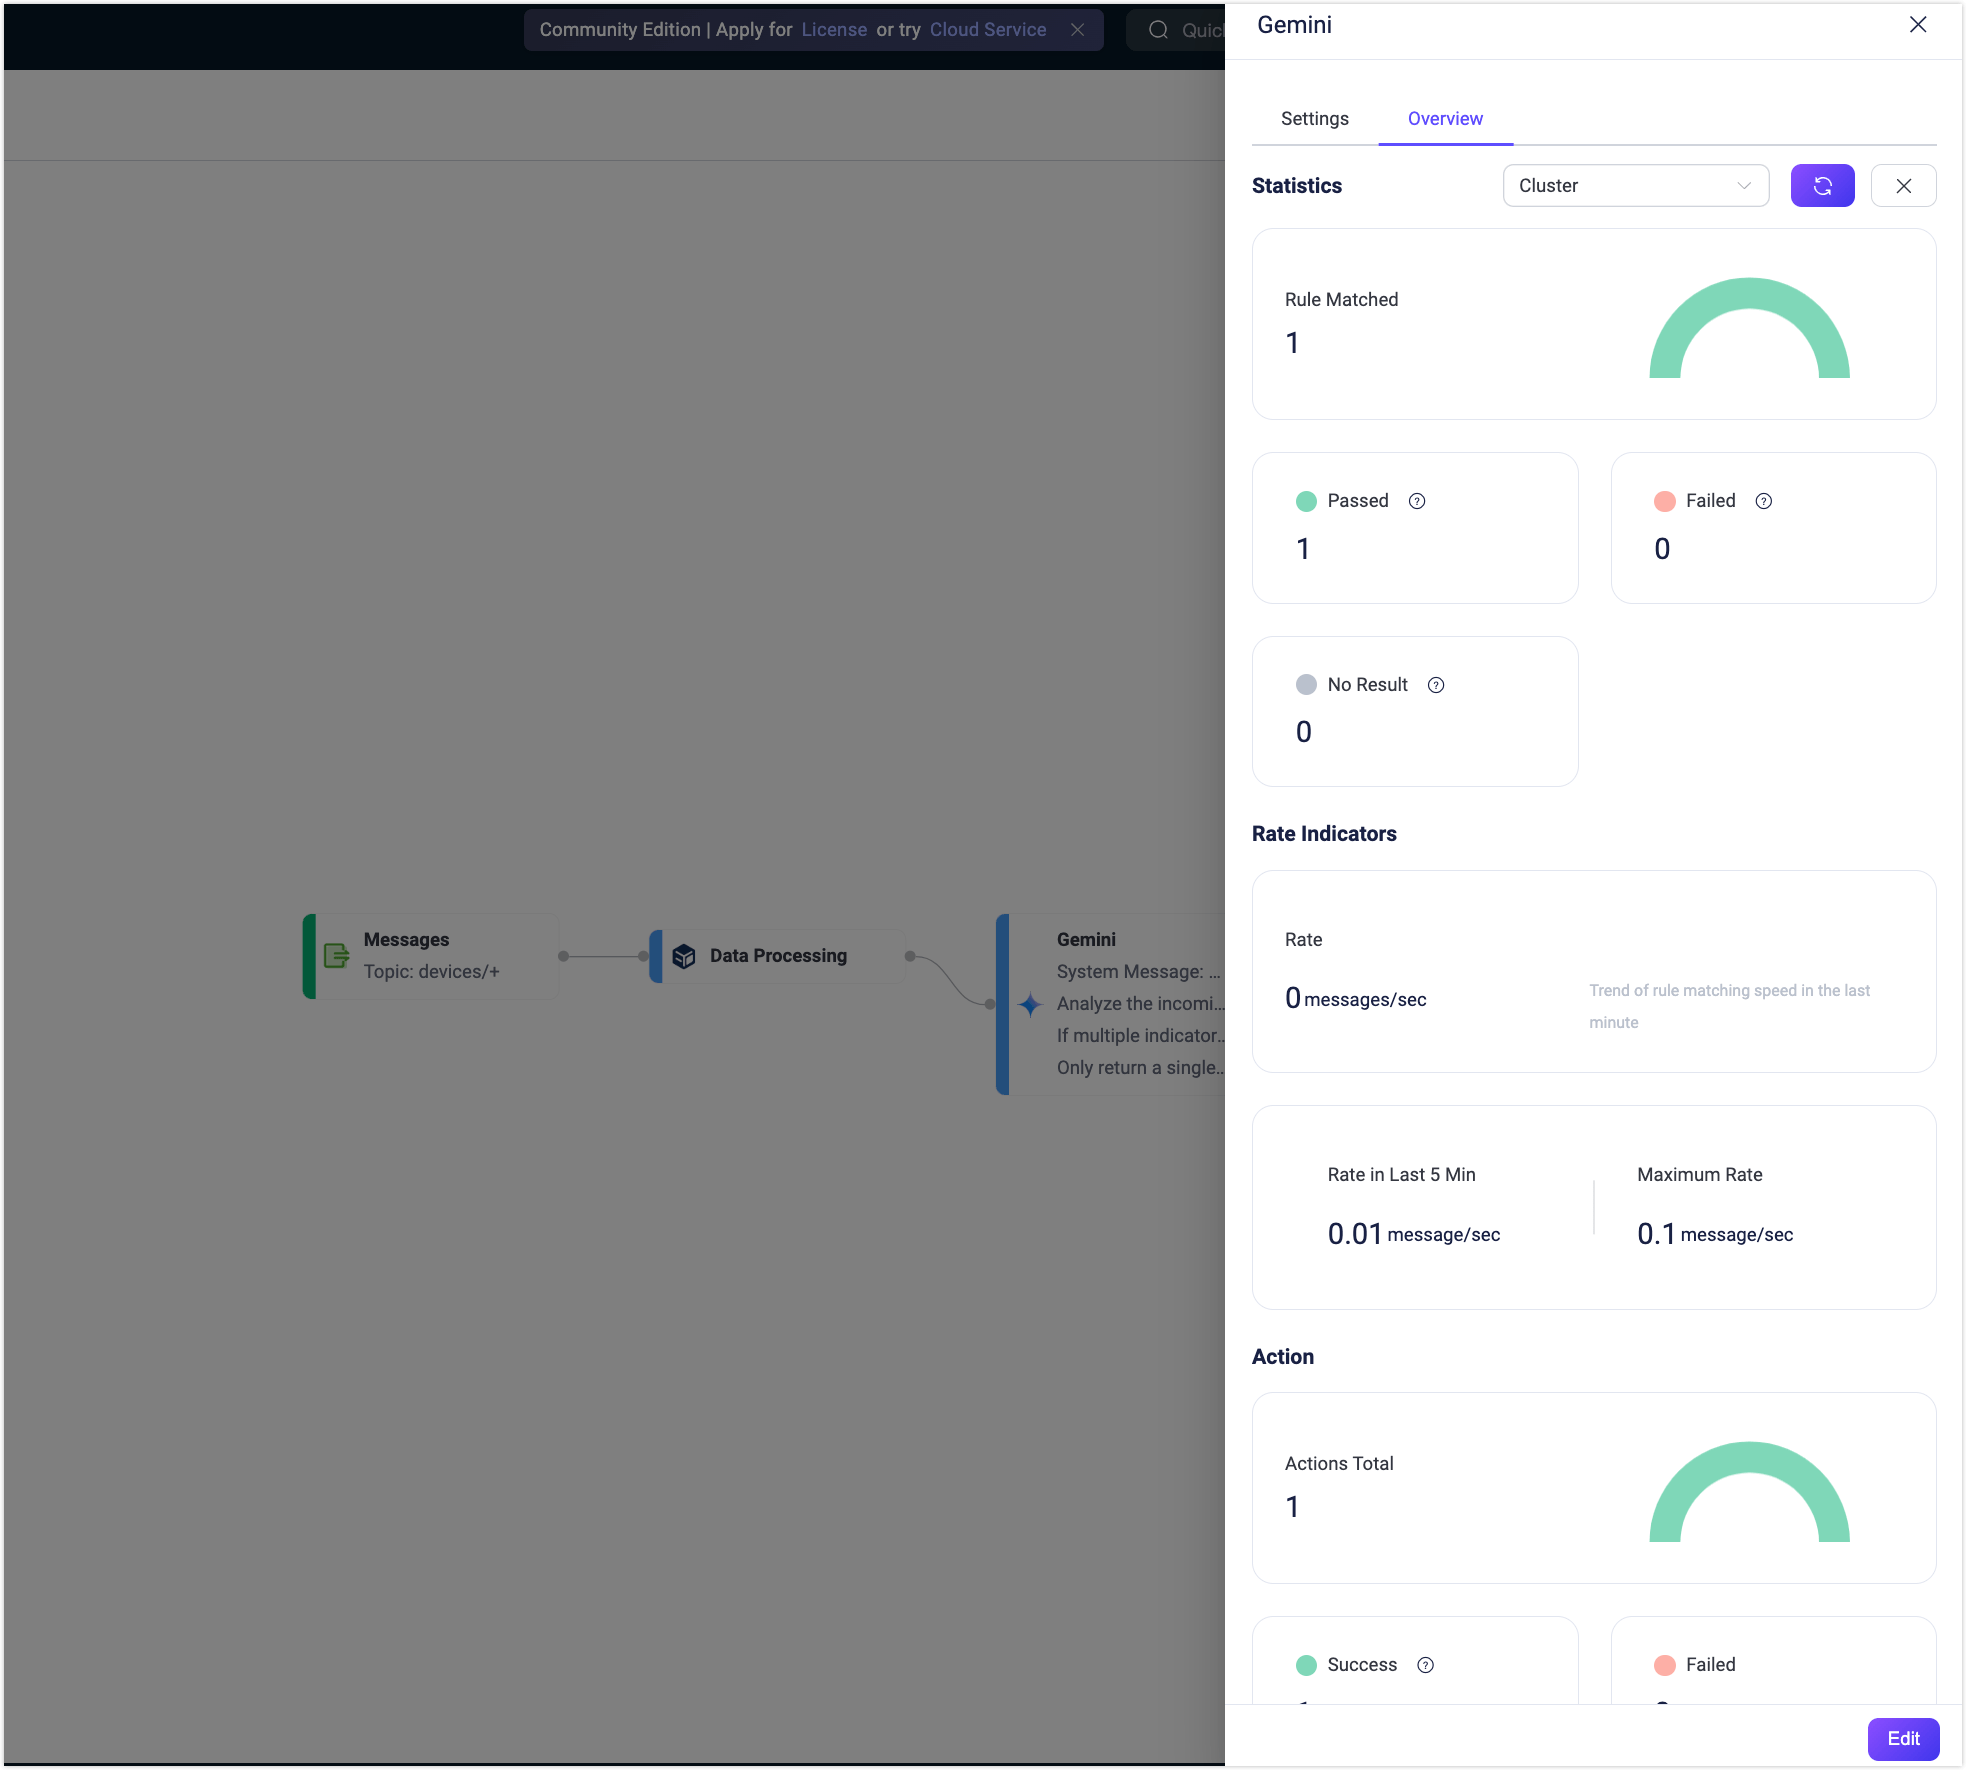Click the help icon beside Success
Screen dimensions: 1966x1770
[1424, 1665]
